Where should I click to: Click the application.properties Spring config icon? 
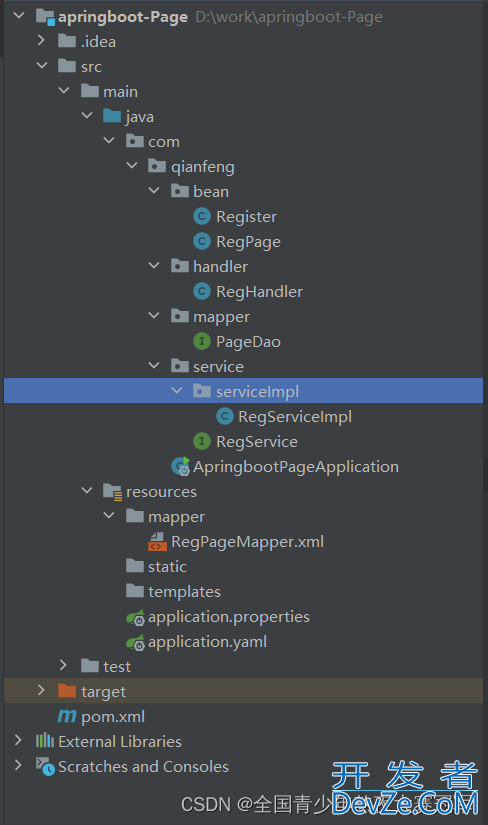[x=135, y=617]
